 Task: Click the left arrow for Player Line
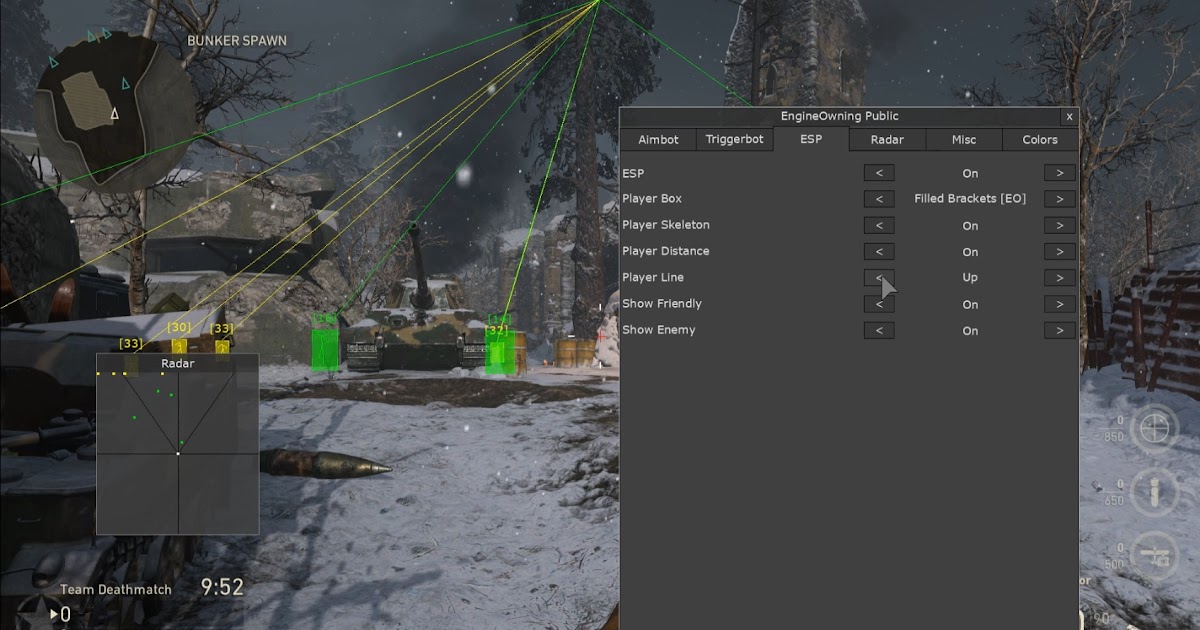tap(879, 278)
